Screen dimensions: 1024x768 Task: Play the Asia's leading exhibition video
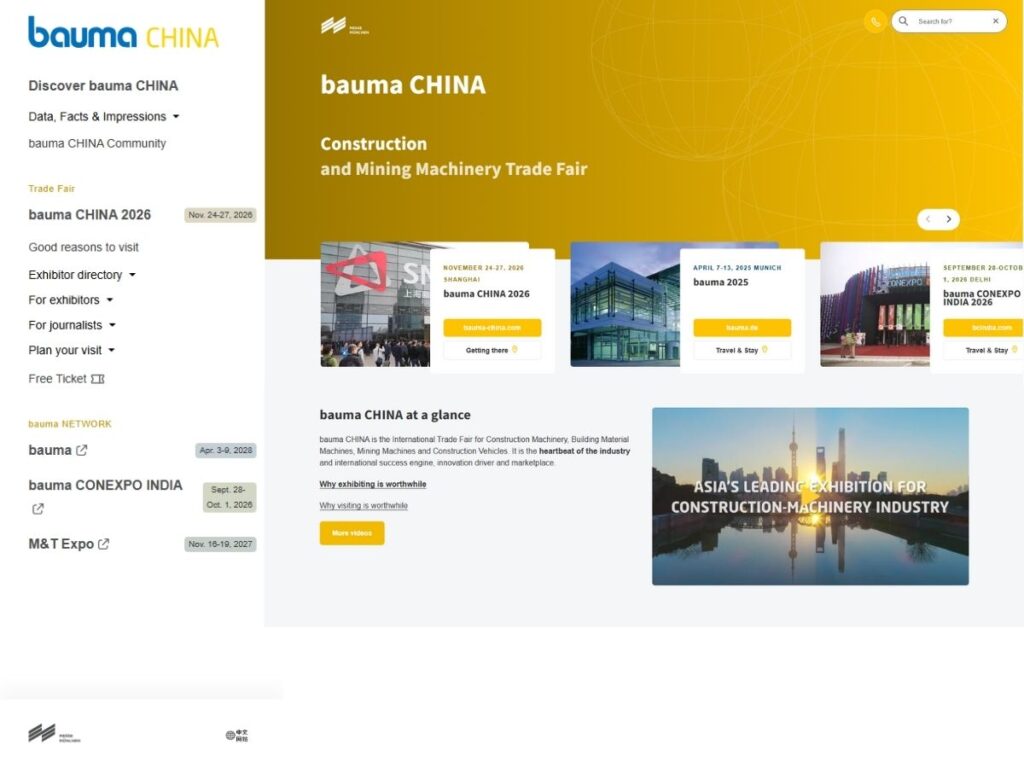pos(810,496)
